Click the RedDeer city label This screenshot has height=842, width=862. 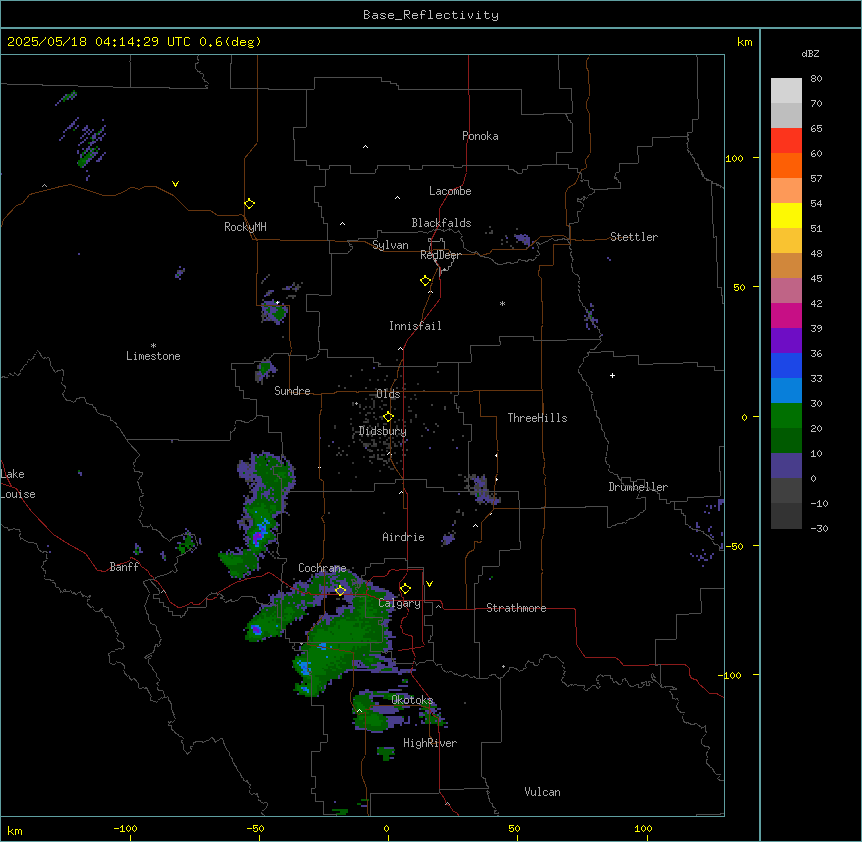click(440, 255)
